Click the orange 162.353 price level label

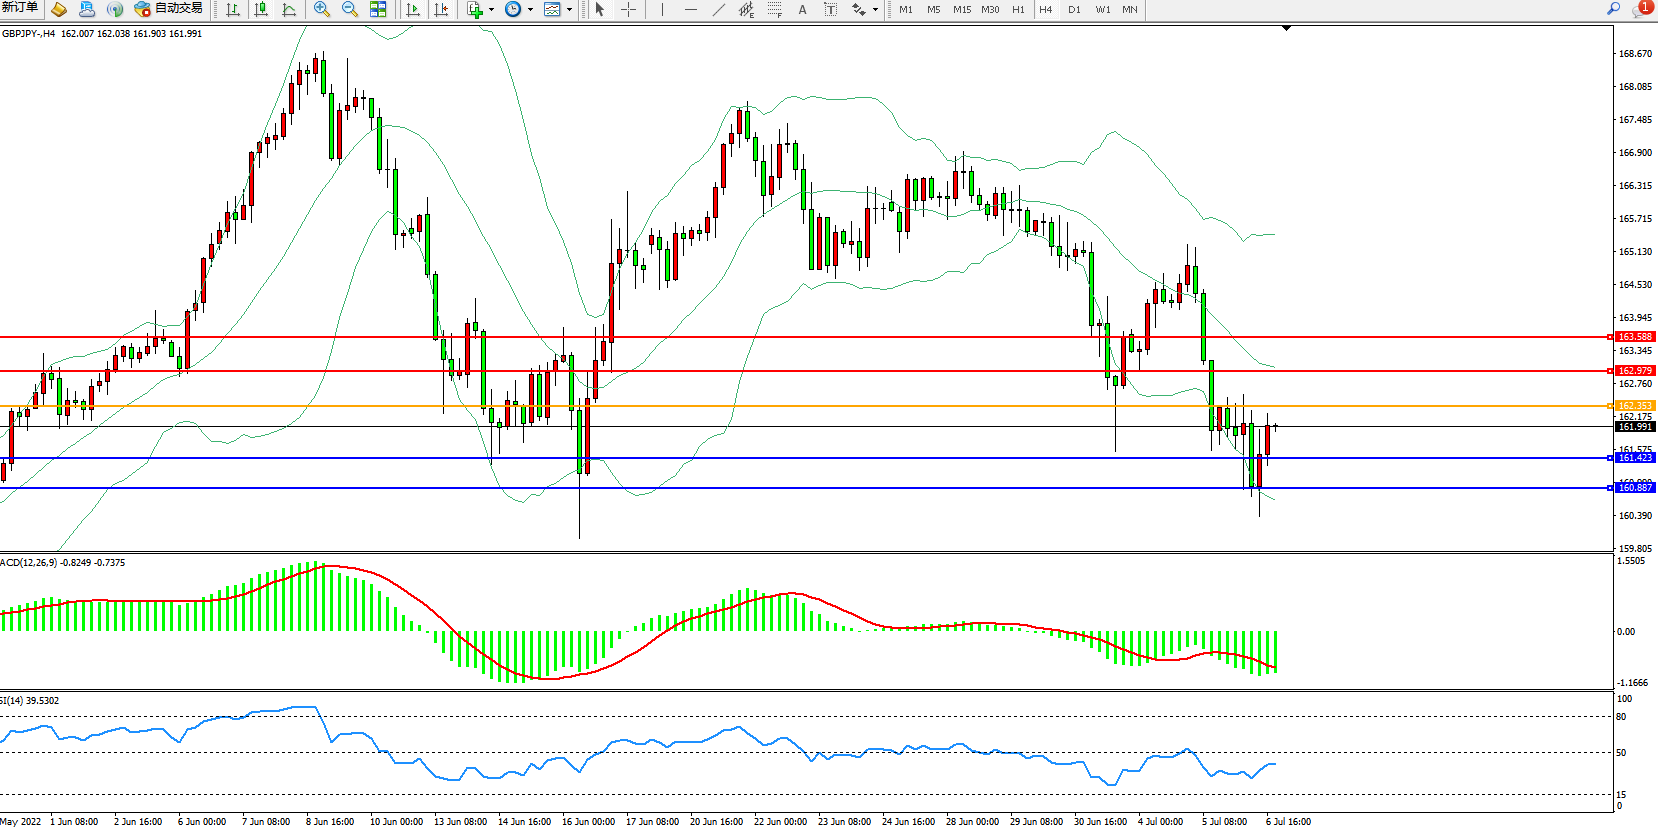pos(1635,406)
